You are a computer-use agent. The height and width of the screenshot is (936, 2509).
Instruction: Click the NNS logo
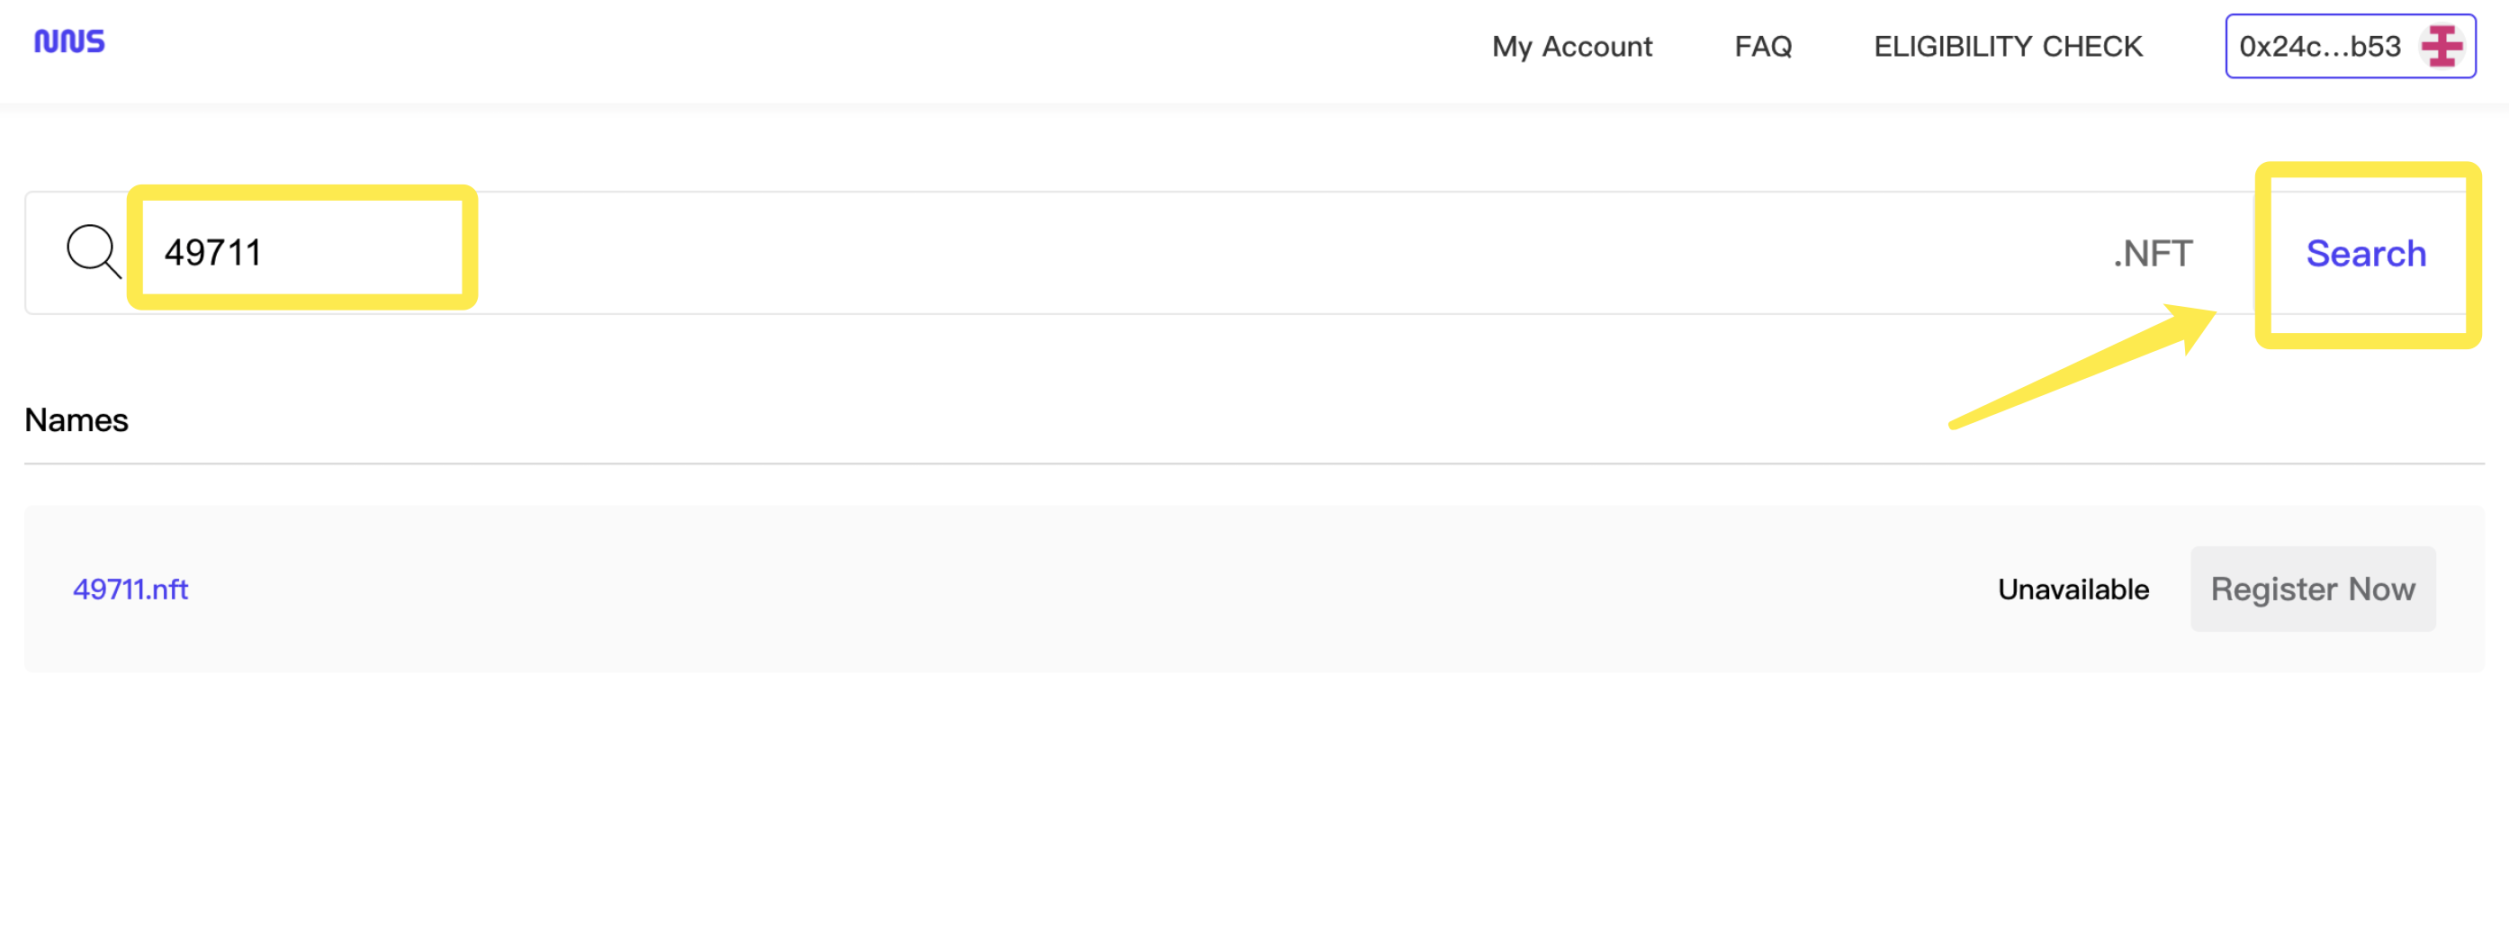[69, 42]
